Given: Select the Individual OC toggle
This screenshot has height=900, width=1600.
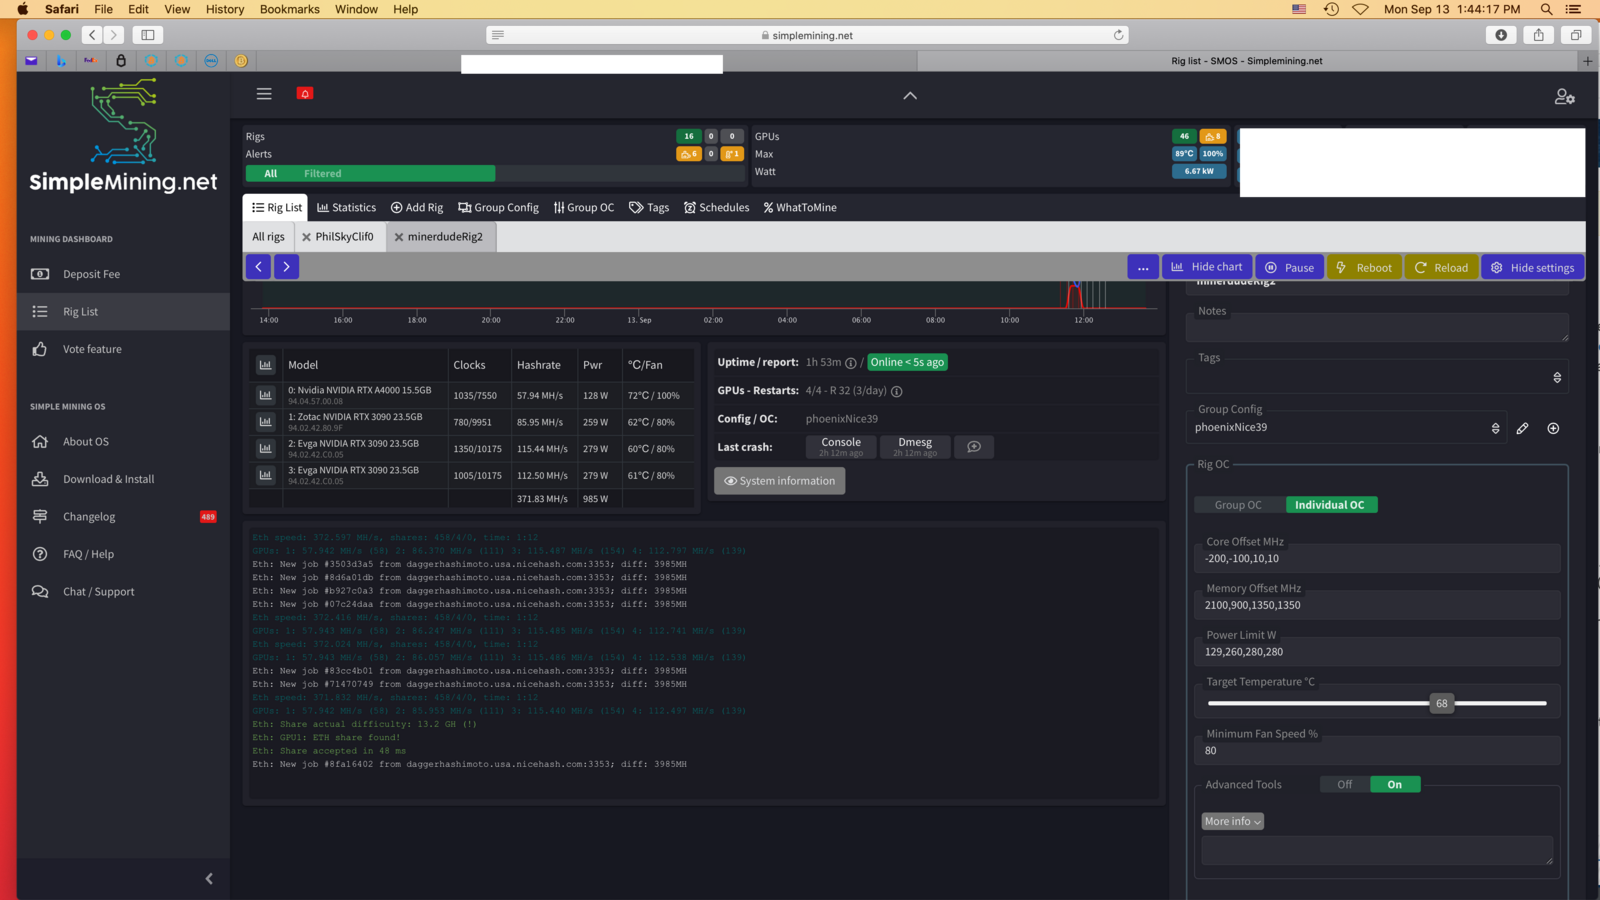Looking at the screenshot, I should pos(1330,505).
